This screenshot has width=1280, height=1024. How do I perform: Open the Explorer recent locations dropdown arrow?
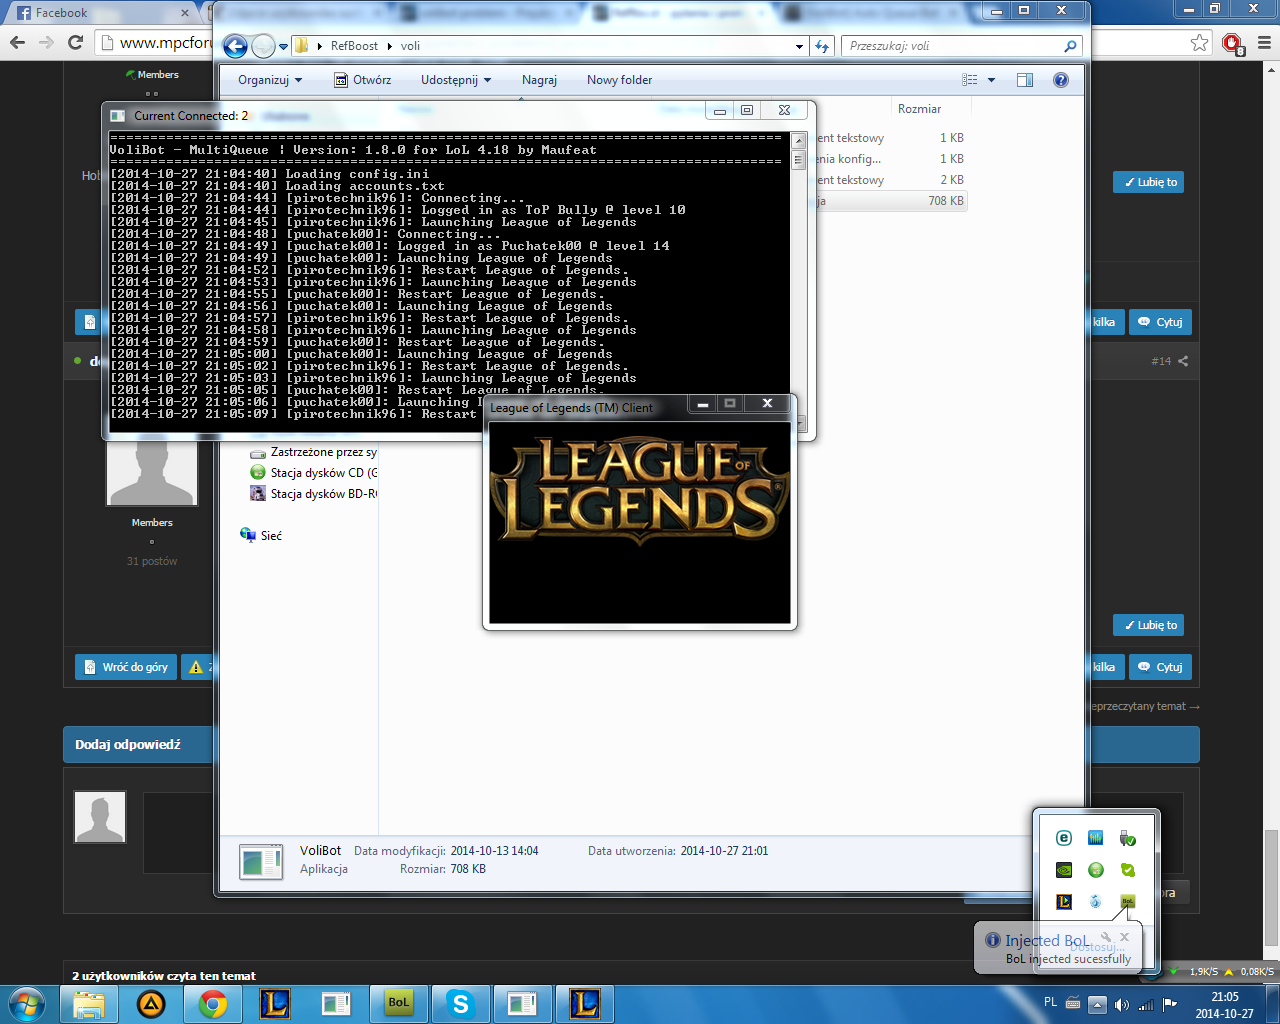pos(284,47)
